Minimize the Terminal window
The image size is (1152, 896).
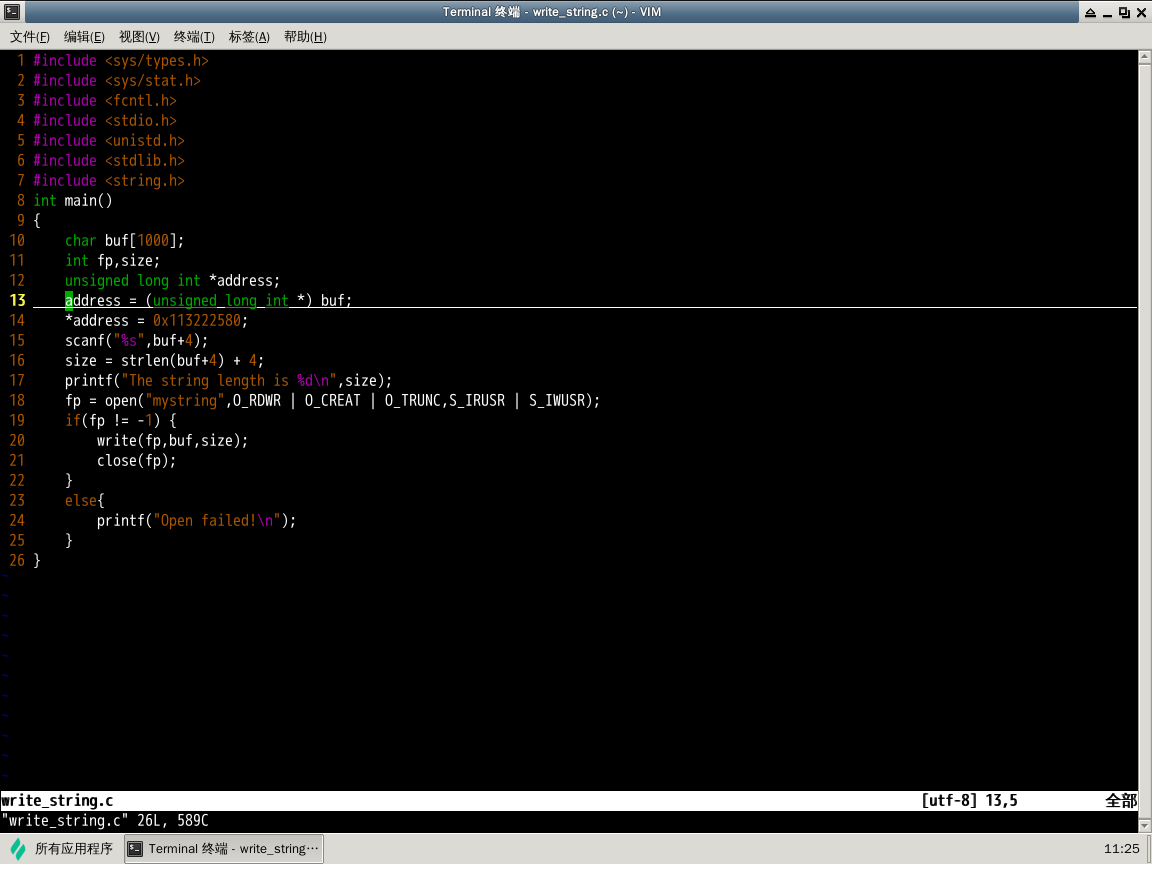click(x=1107, y=12)
